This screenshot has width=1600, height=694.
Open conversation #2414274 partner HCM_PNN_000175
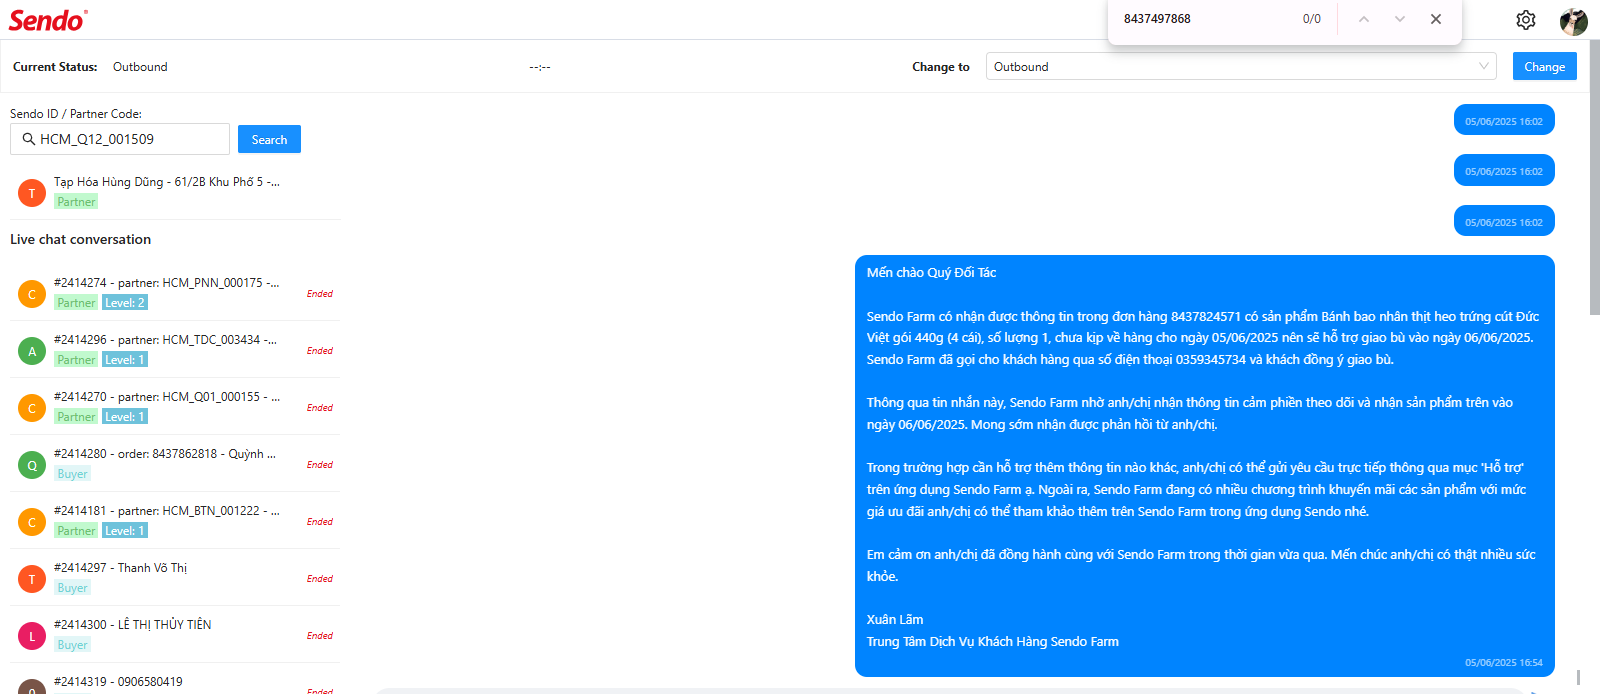pos(175,293)
